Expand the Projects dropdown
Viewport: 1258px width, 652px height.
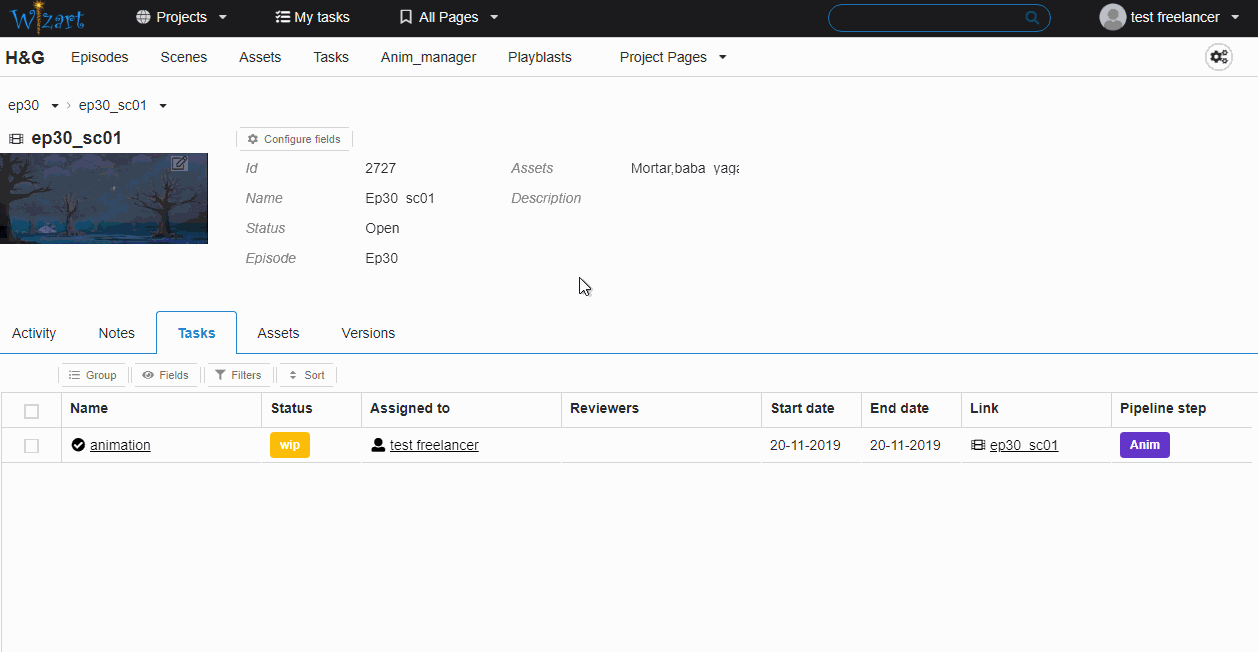[182, 17]
